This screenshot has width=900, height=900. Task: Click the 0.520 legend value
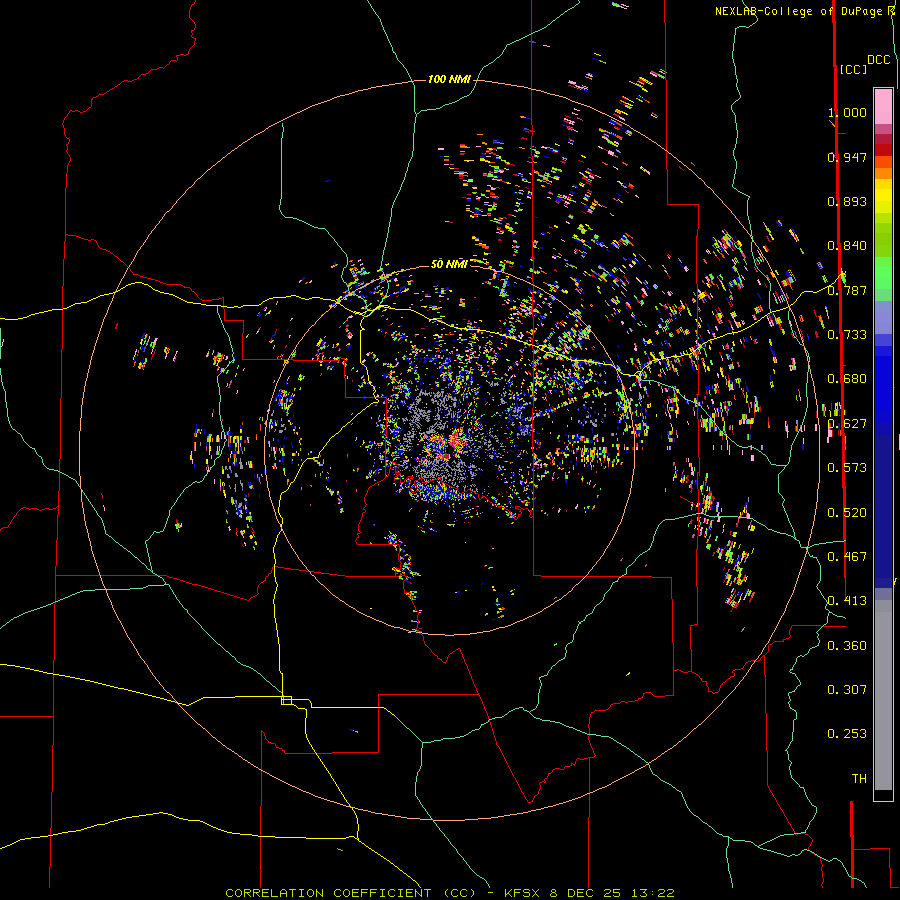pos(847,513)
